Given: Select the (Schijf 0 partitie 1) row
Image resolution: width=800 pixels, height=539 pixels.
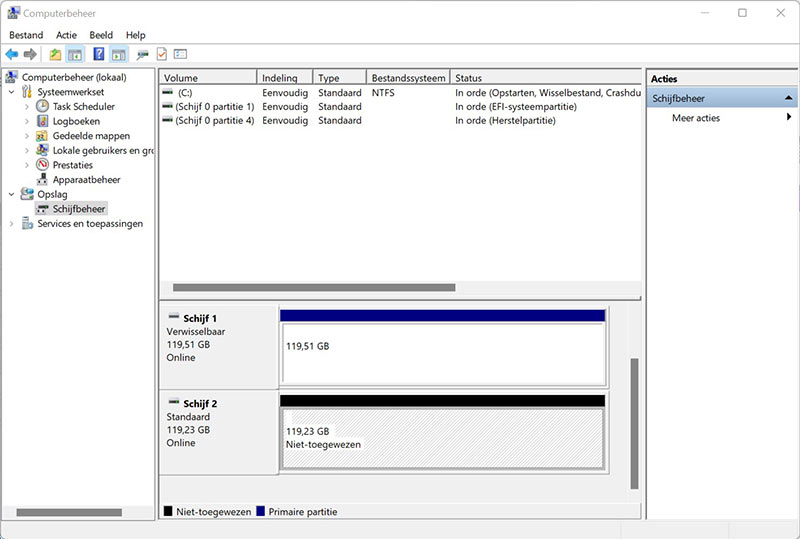Looking at the screenshot, I should 401,106.
